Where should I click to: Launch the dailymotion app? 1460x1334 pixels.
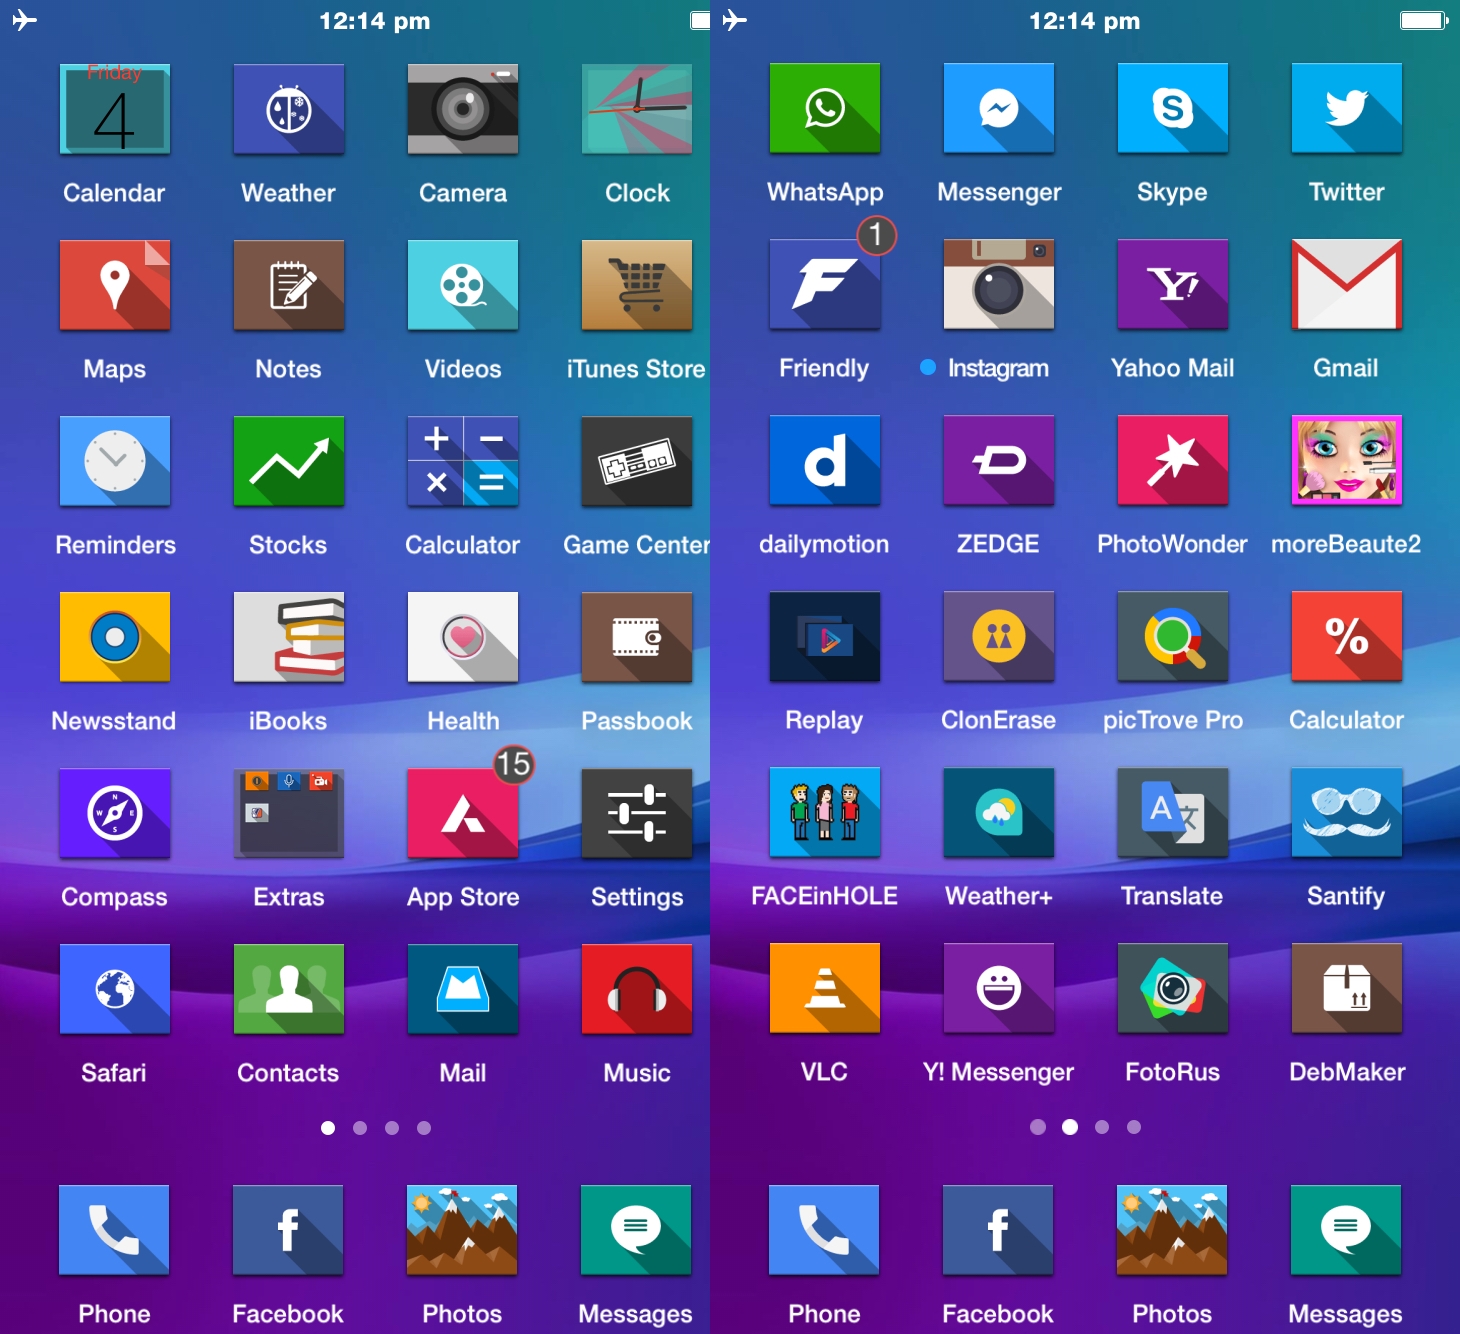[824, 460]
